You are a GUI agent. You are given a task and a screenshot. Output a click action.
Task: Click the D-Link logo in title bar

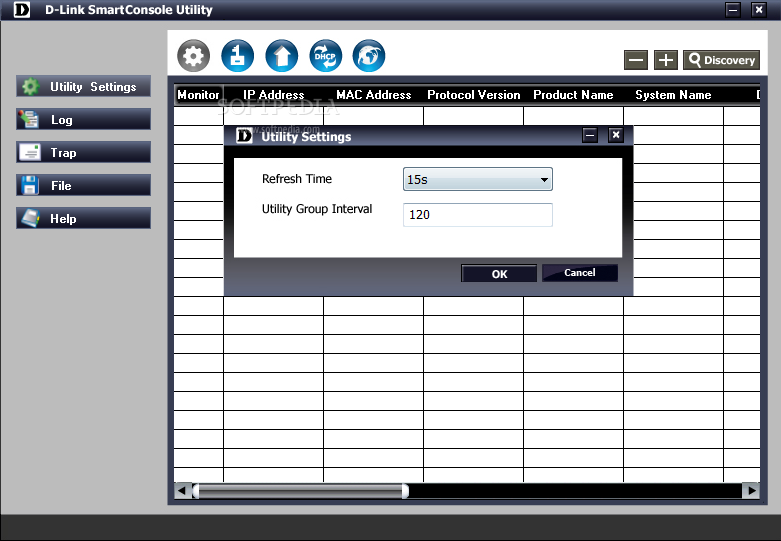click(22, 9)
